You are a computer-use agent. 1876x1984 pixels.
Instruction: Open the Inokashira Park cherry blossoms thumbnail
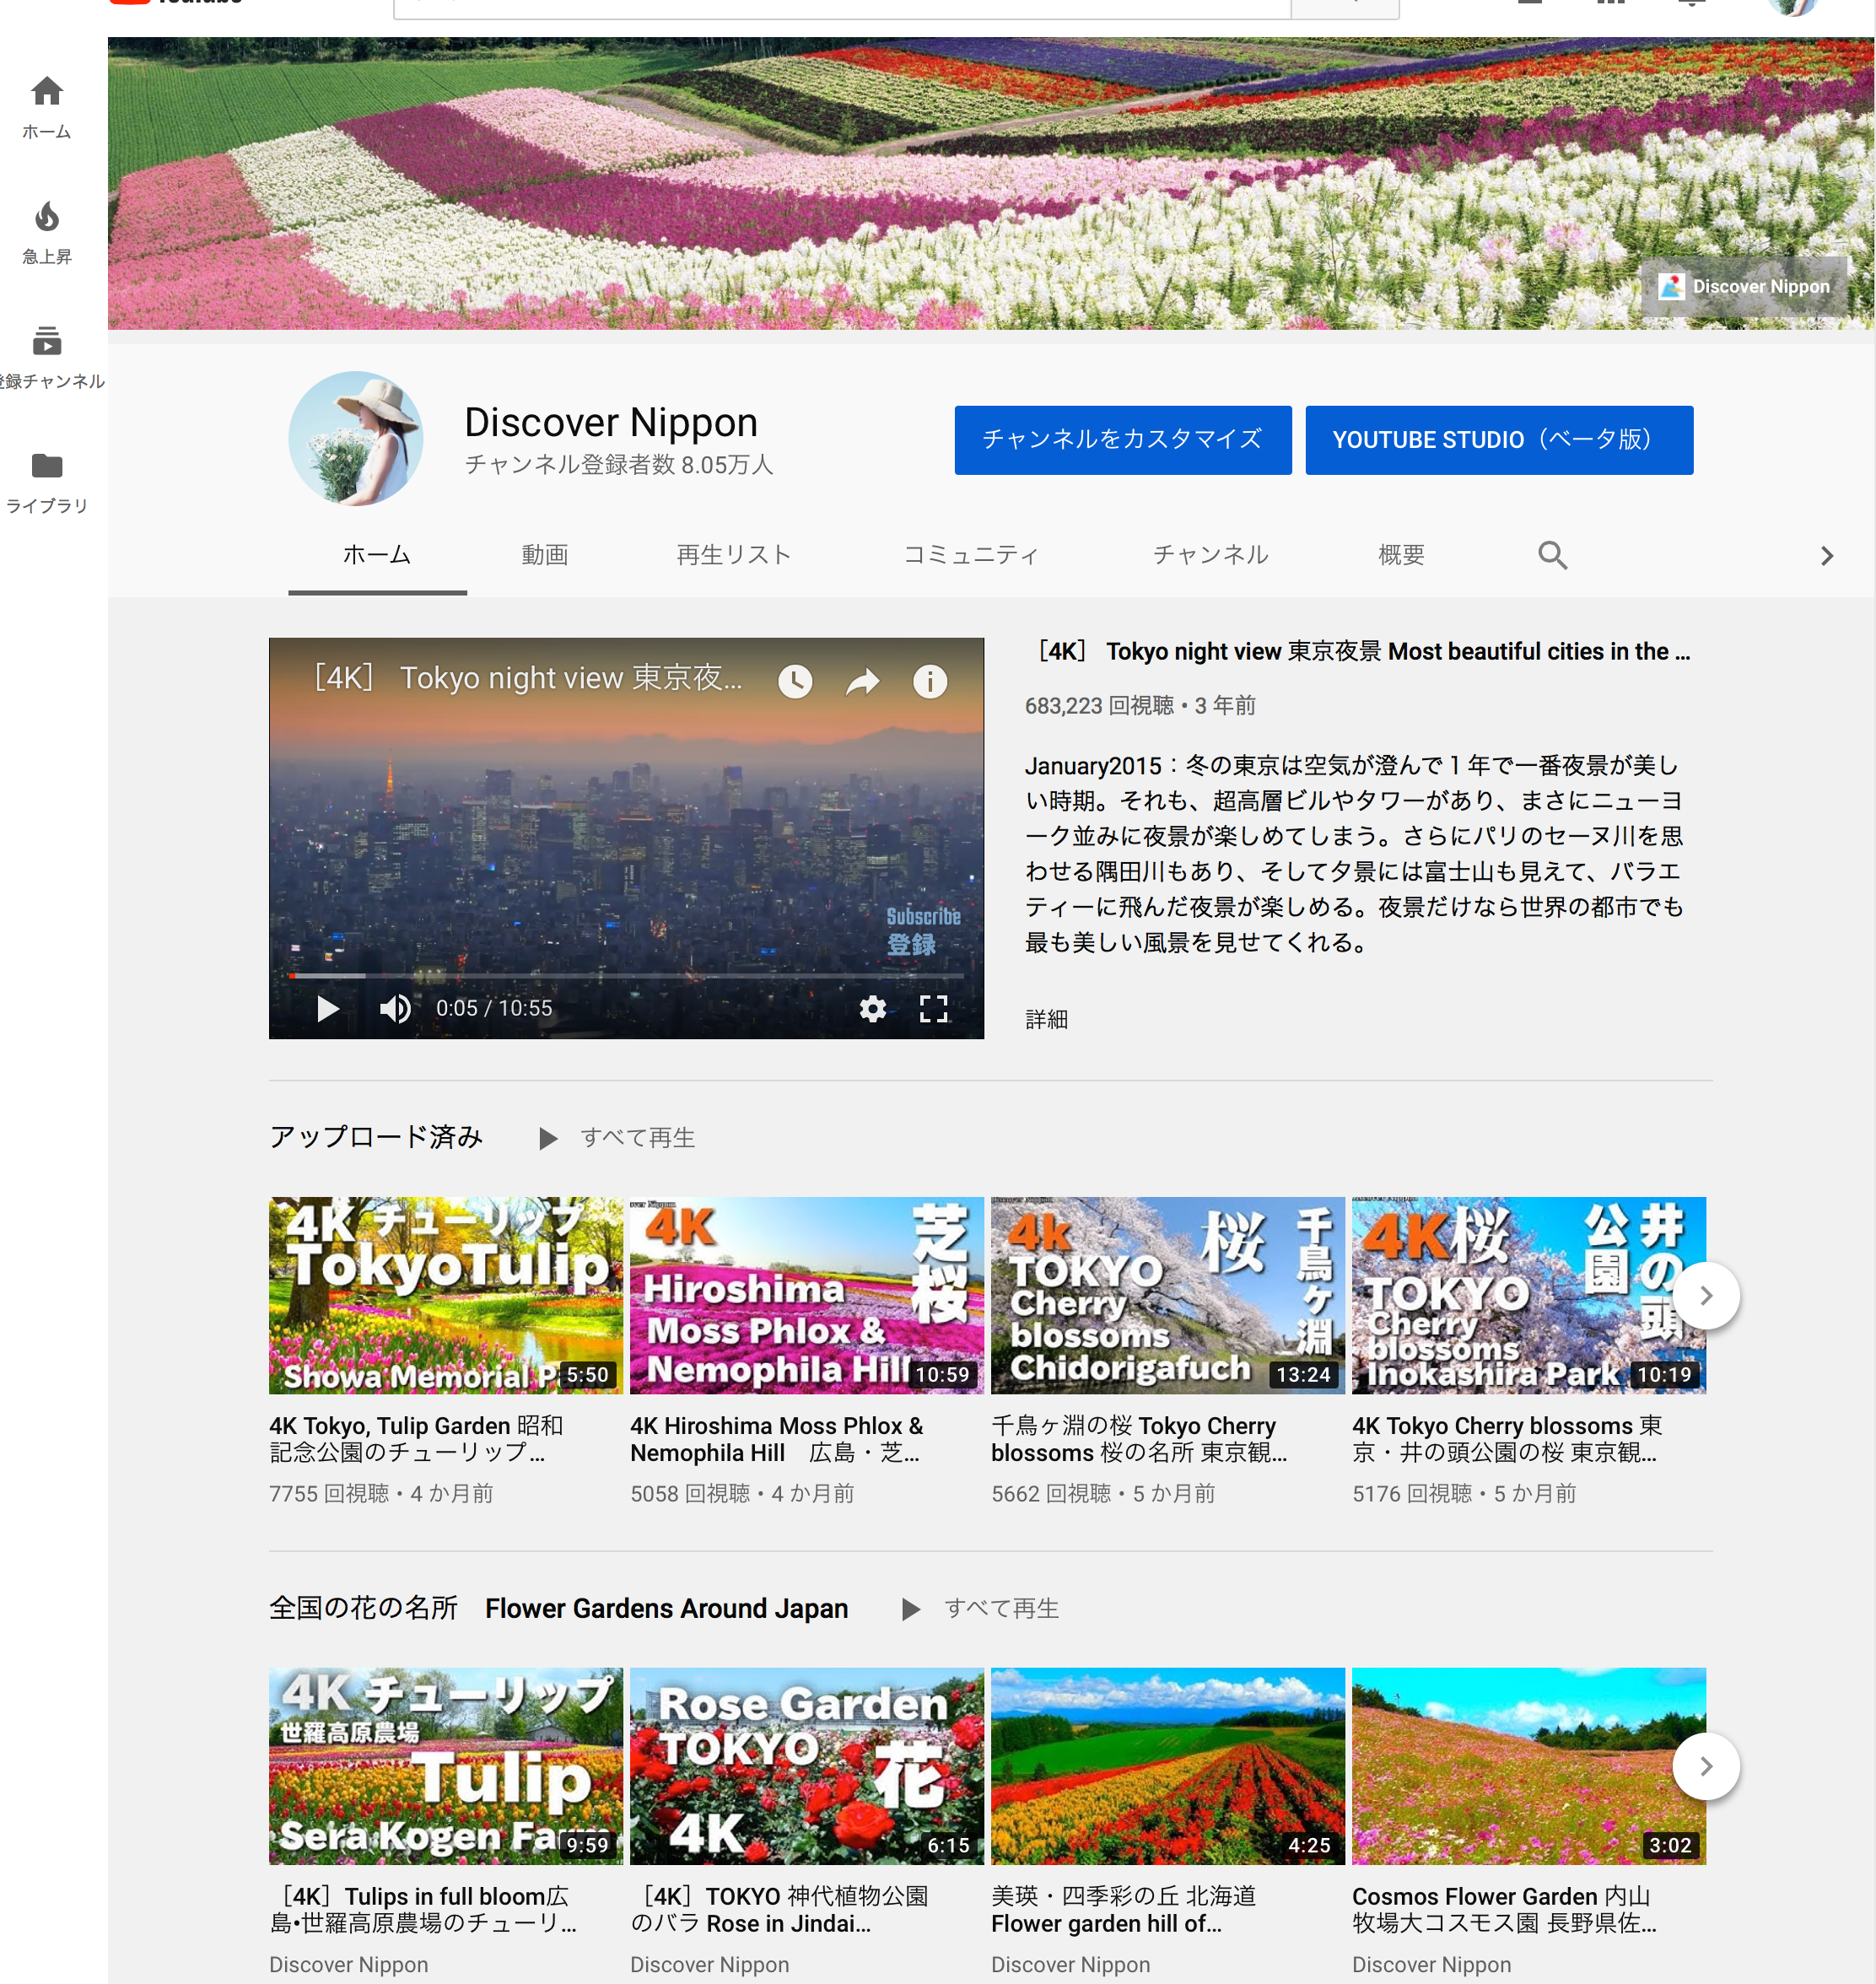pyautogui.click(x=1529, y=1295)
